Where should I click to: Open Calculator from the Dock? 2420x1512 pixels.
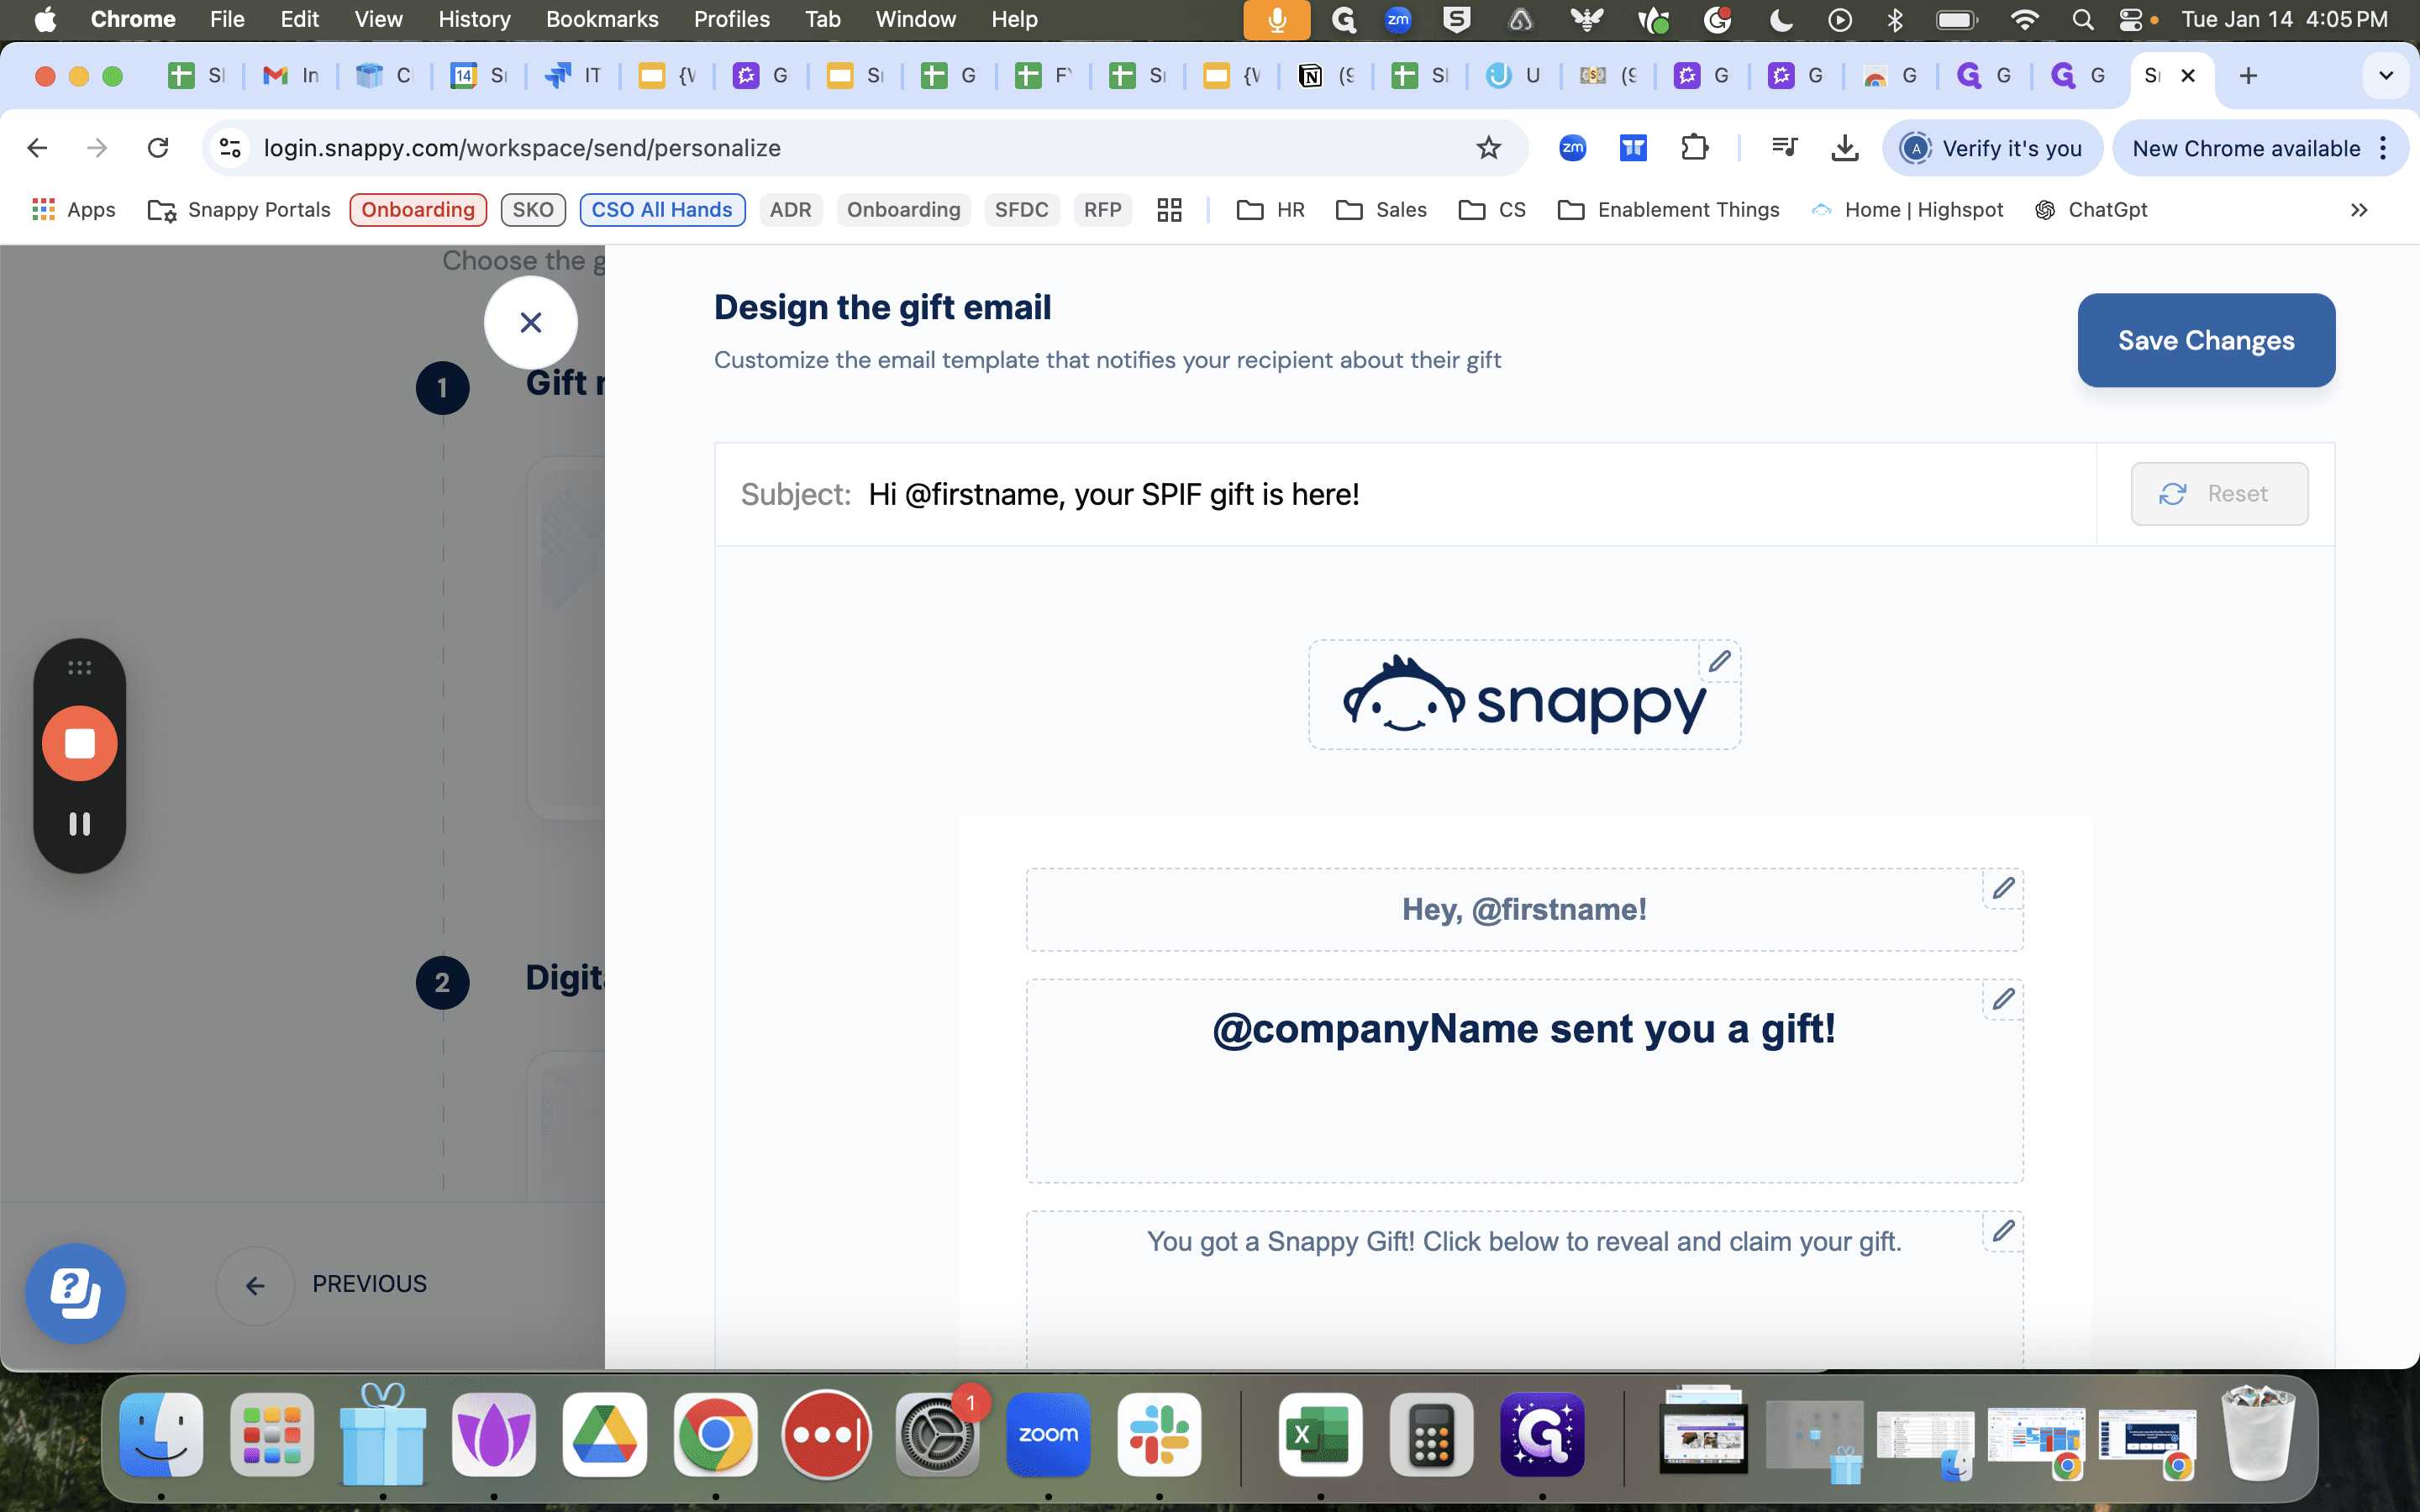1431,1434
